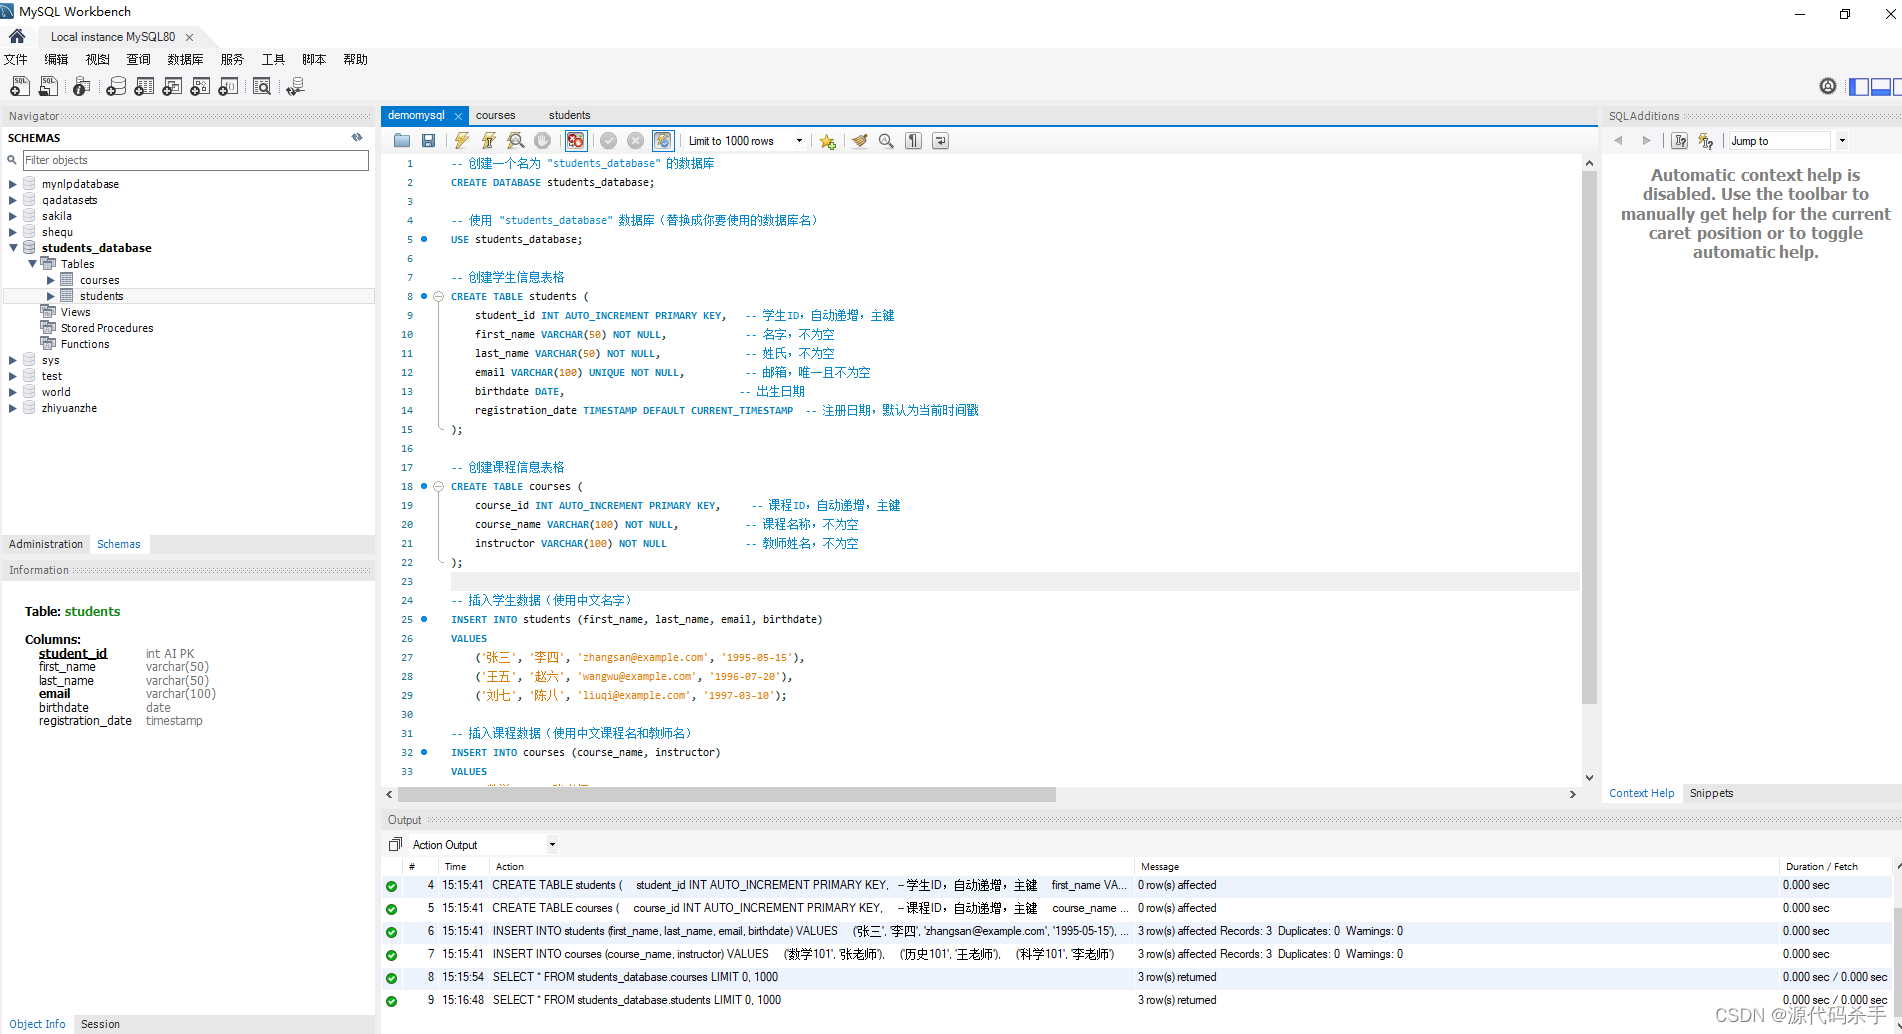
Task: Open SQL script file icon in main toolbar
Action: 48,87
